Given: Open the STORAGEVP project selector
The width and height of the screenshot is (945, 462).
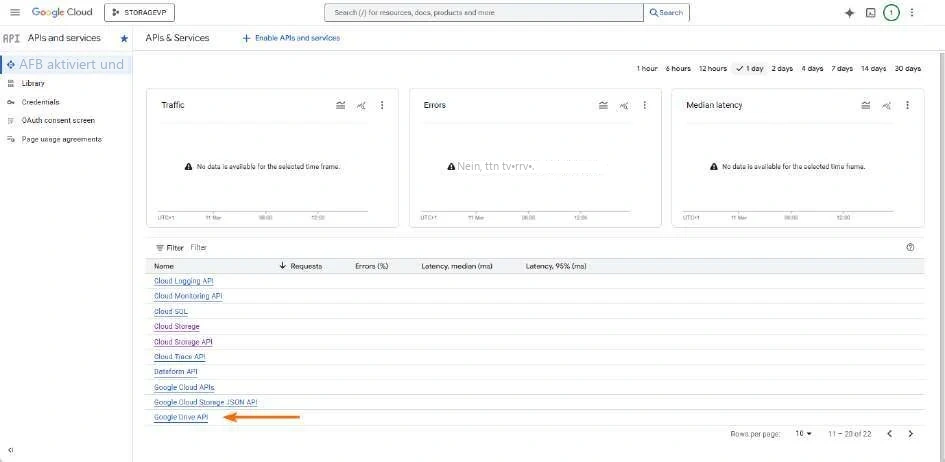Looking at the screenshot, I should point(139,12).
